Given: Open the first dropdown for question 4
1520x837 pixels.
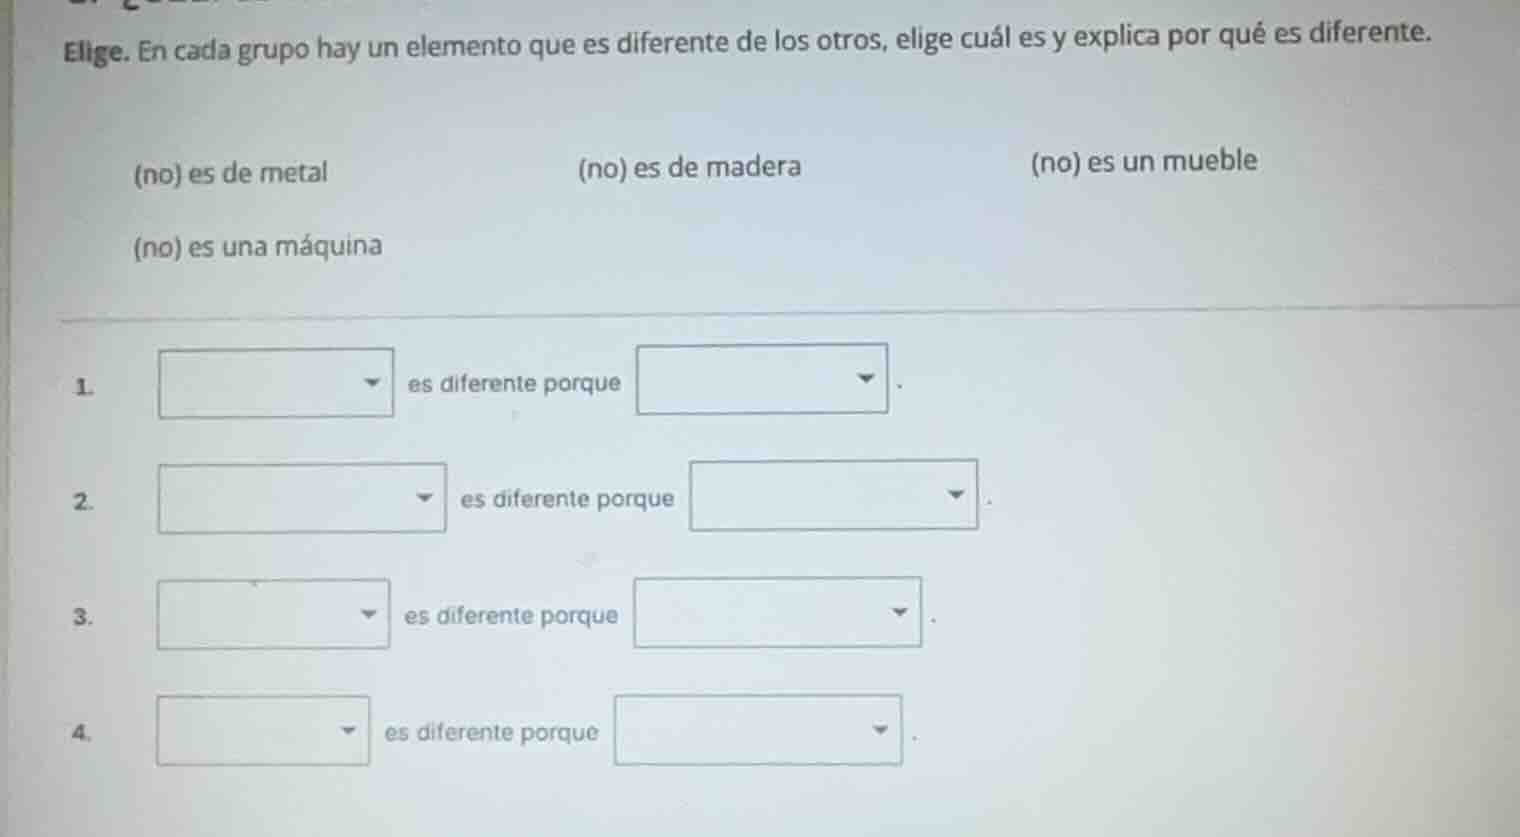Looking at the screenshot, I should tap(264, 732).
